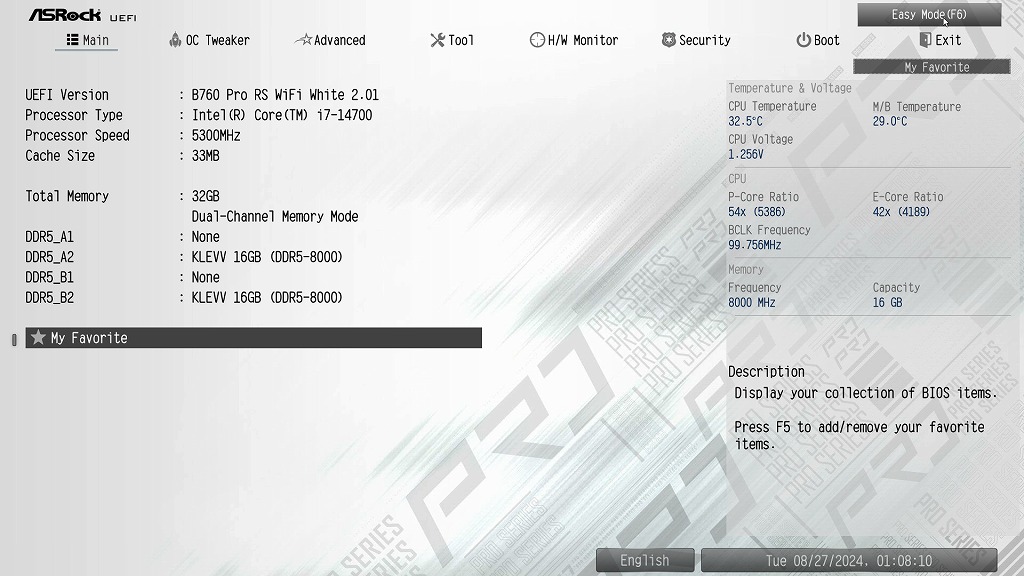Image resolution: width=1024 pixels, height=576 pixels.
Task: Change language with English button
Action: pyautogui.click(x=645, y=560)
